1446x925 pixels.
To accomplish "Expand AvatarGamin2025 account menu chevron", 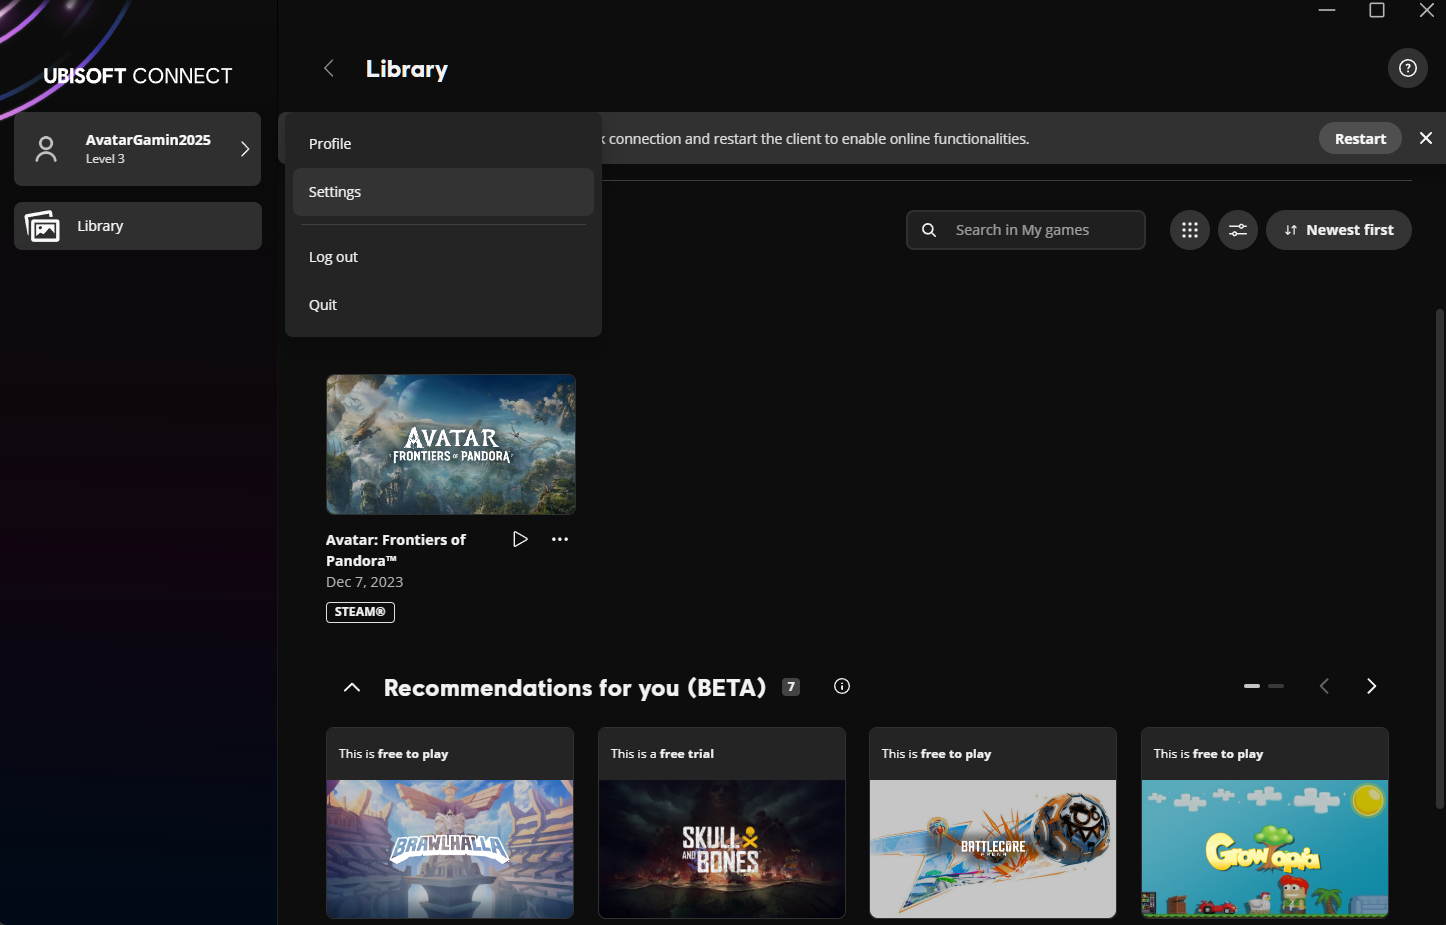I will [245, 149].
